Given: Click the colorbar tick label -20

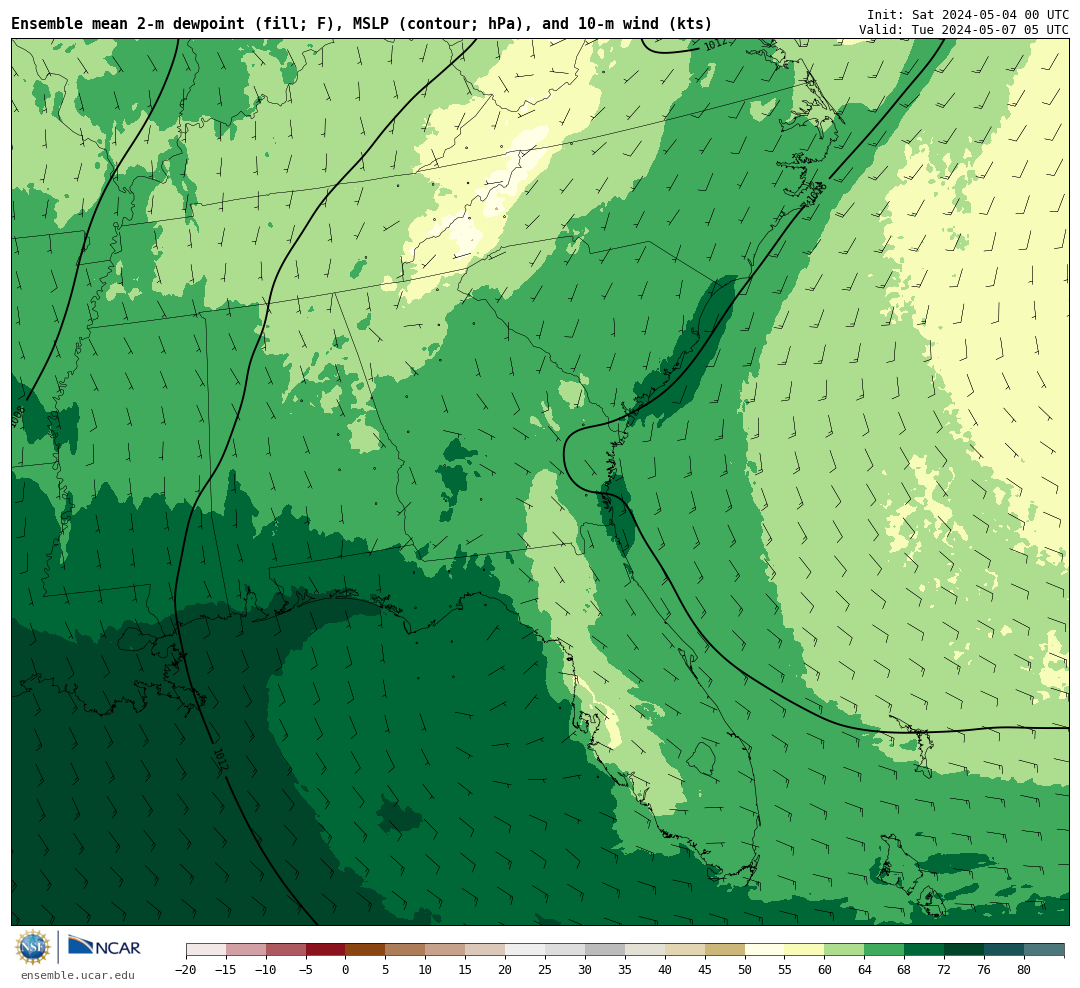Looking at the screenshot, I should tap(186, 969).
